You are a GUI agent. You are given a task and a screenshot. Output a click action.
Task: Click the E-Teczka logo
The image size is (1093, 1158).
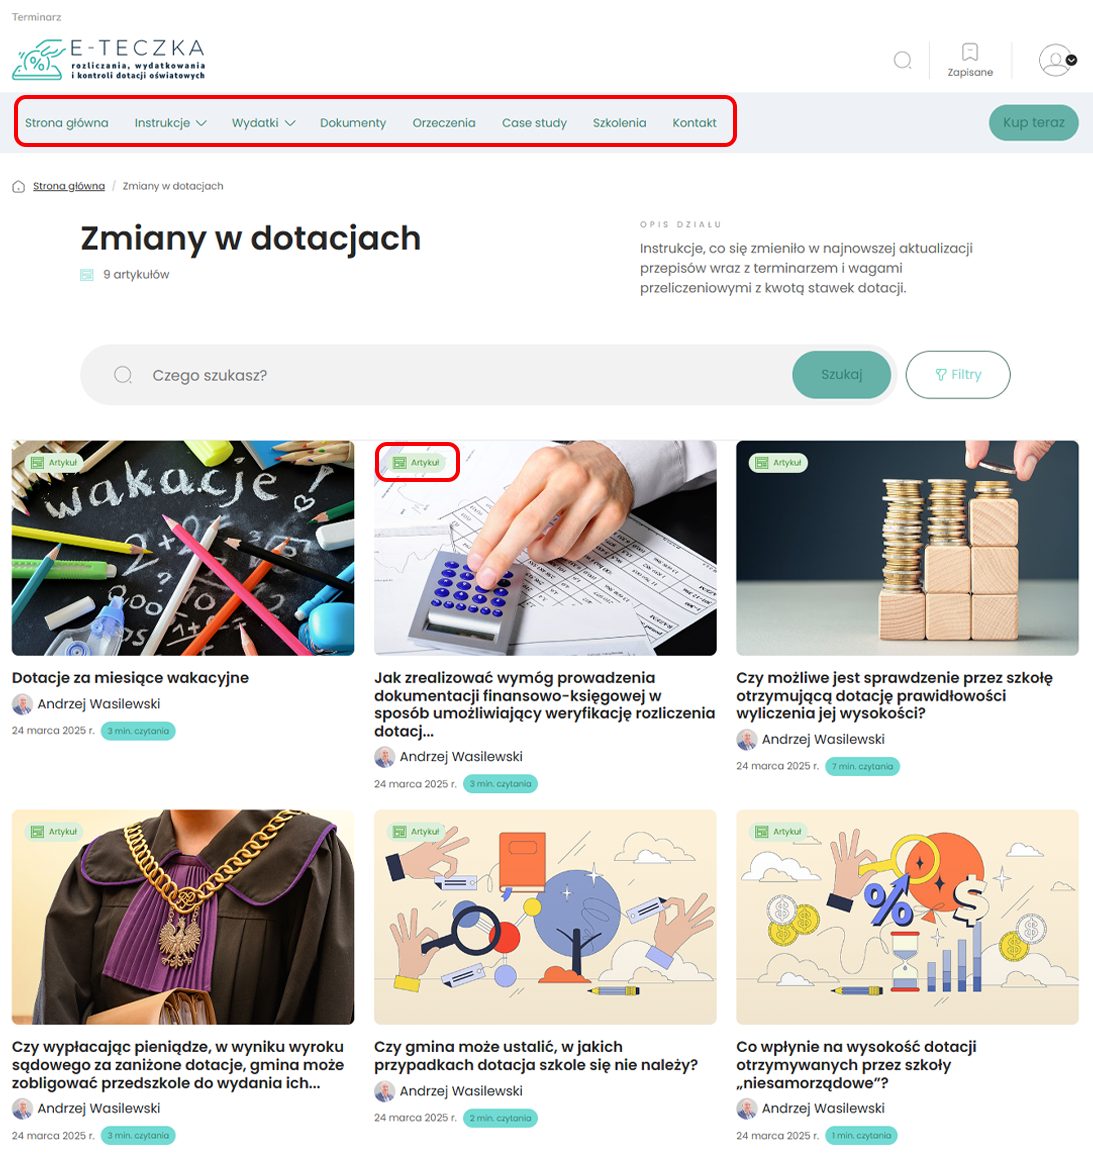[109, 59]
